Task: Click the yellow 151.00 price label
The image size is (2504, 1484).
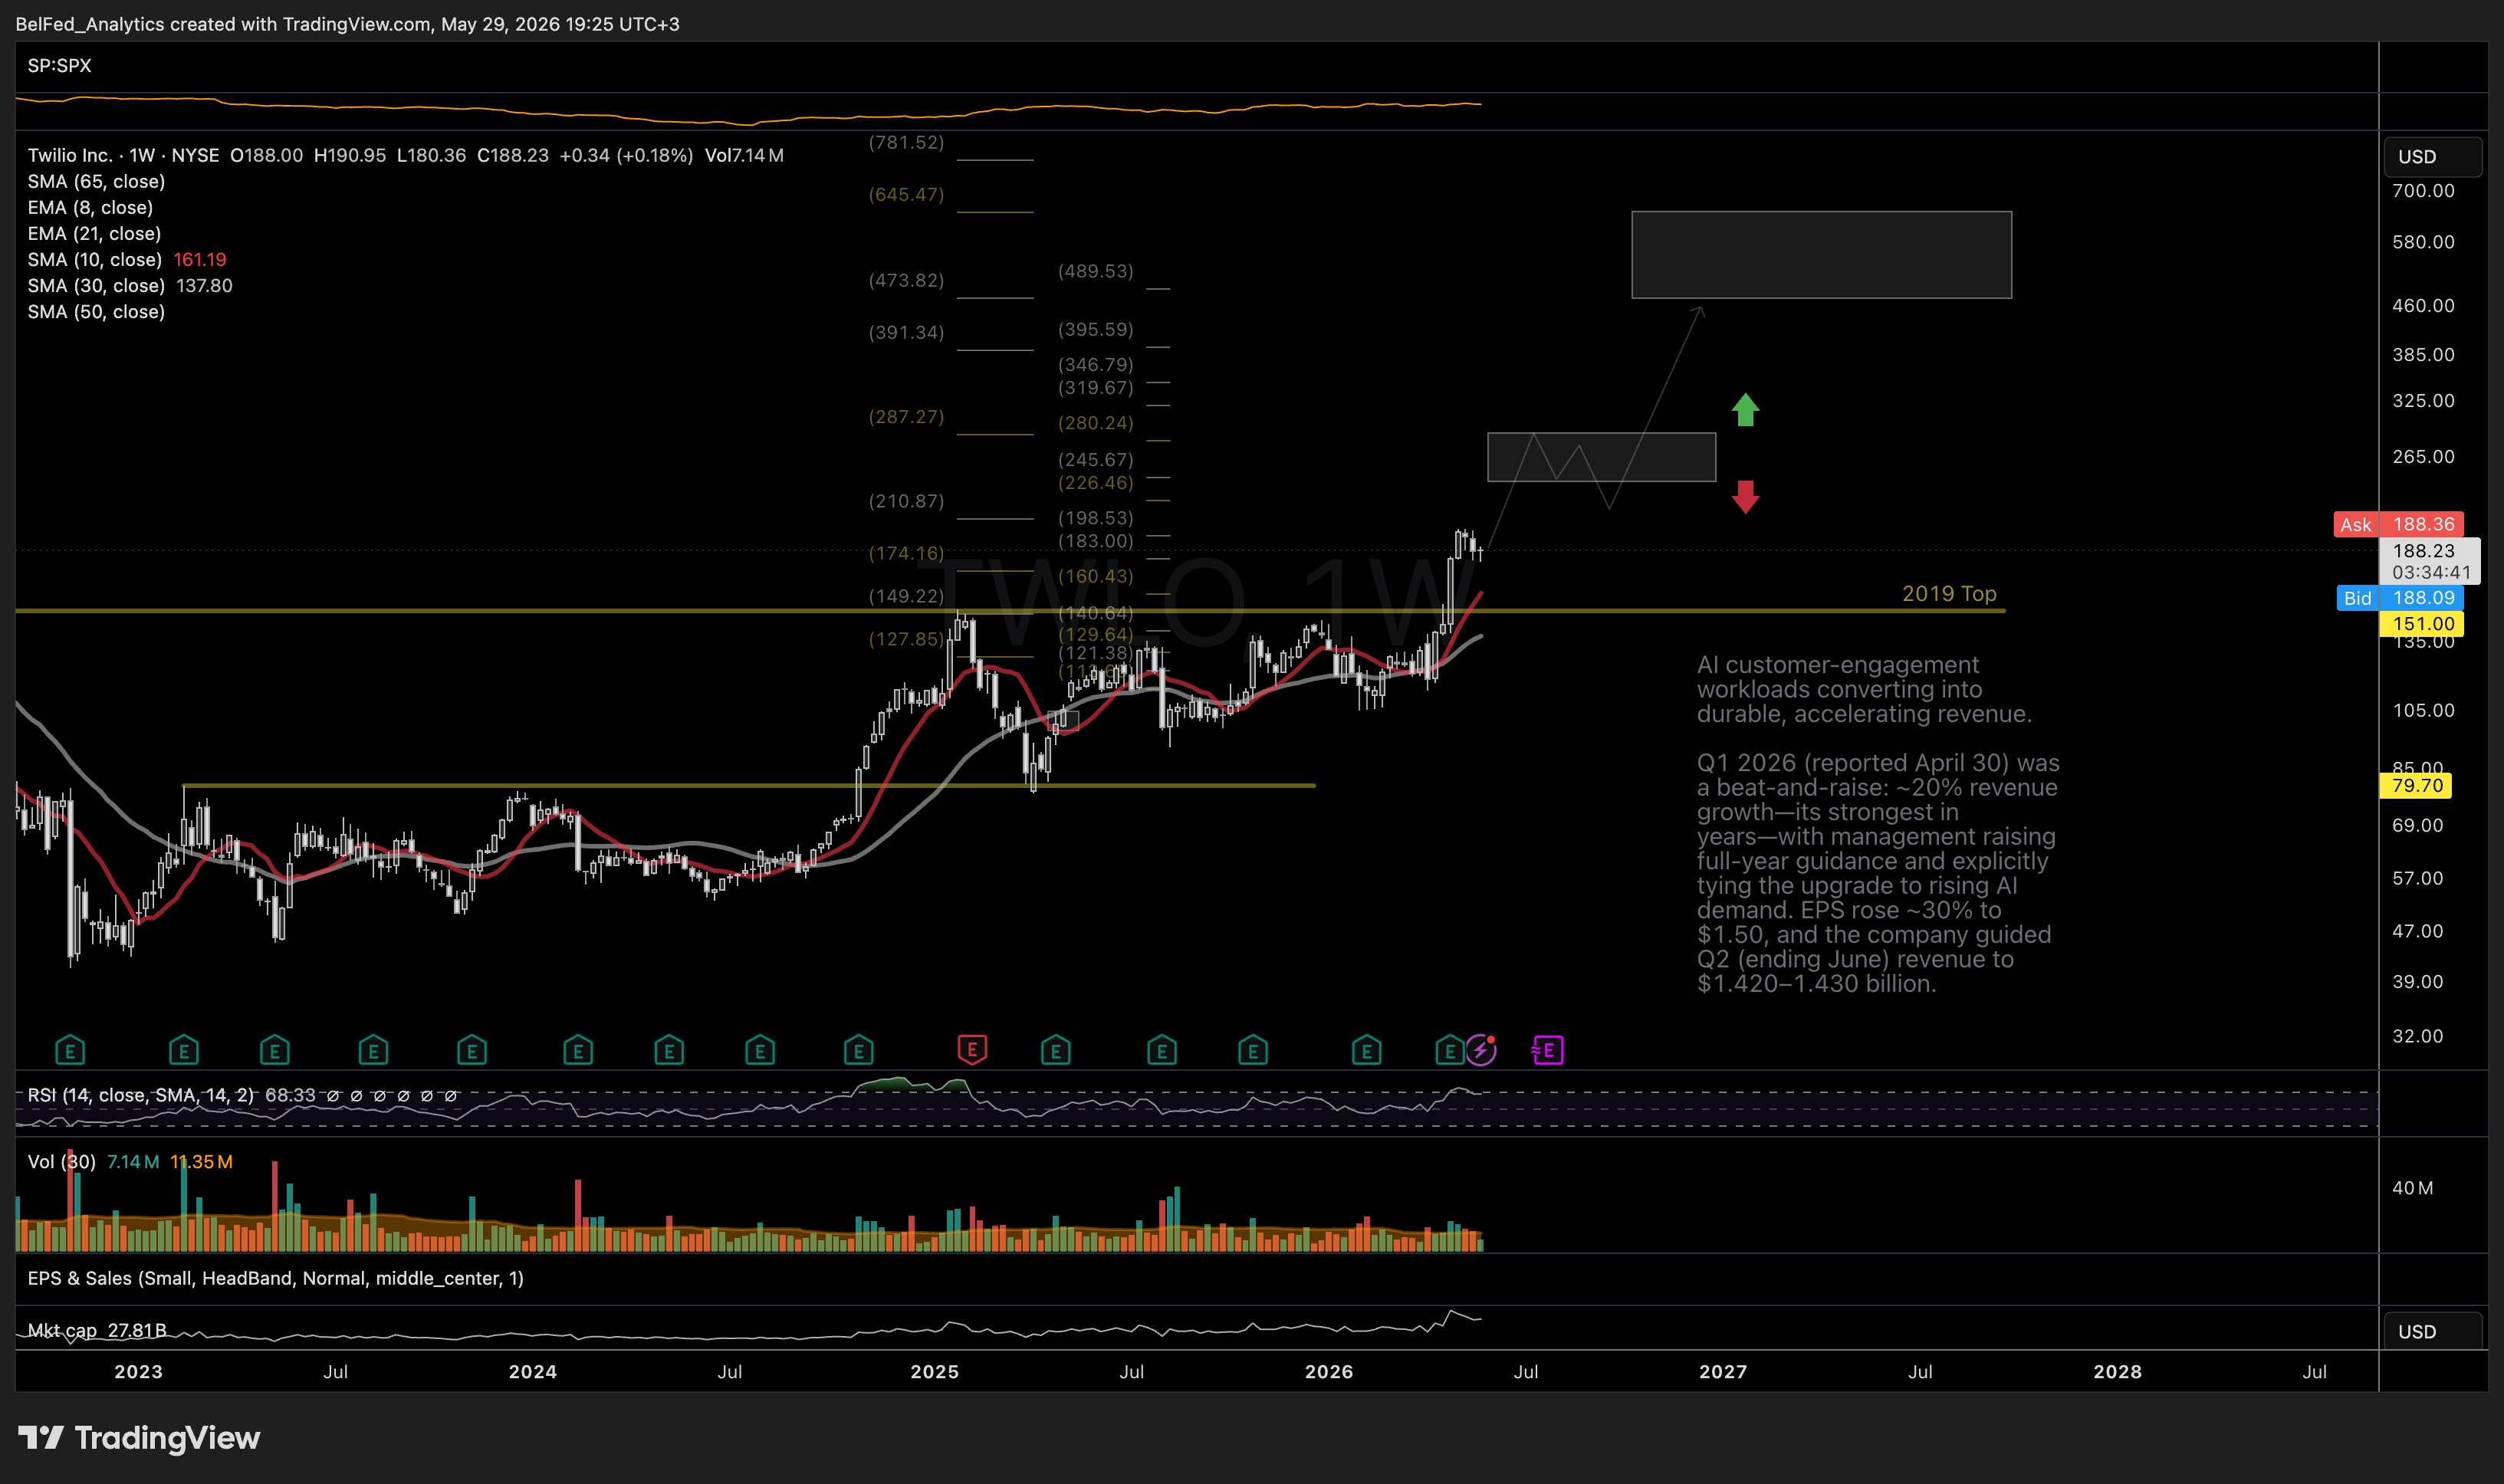Action: click(2422, 624)
